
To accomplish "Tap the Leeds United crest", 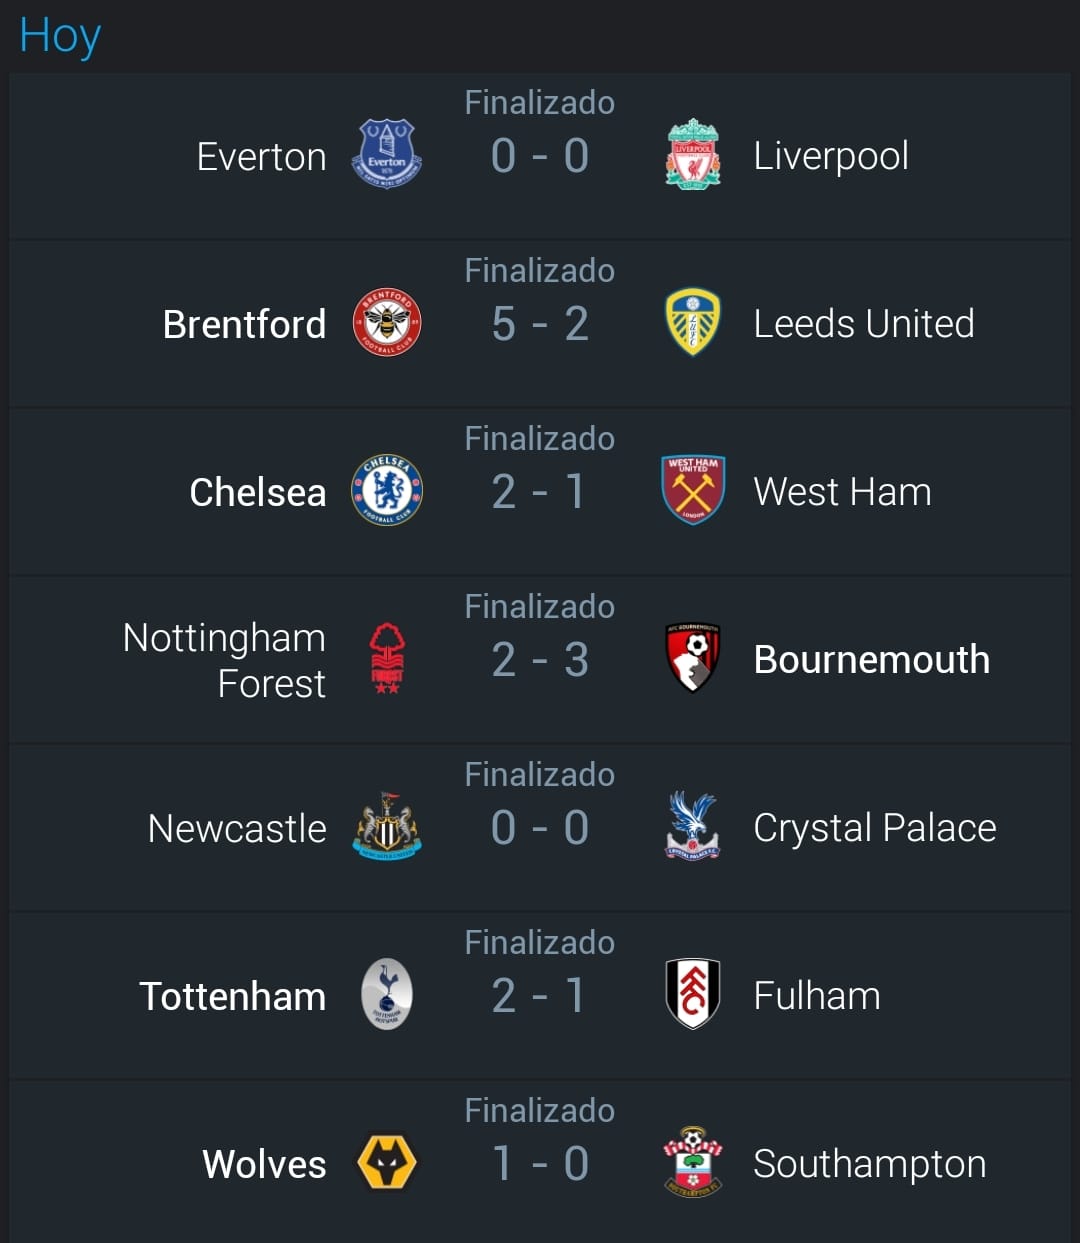I will tap(692, 322).
